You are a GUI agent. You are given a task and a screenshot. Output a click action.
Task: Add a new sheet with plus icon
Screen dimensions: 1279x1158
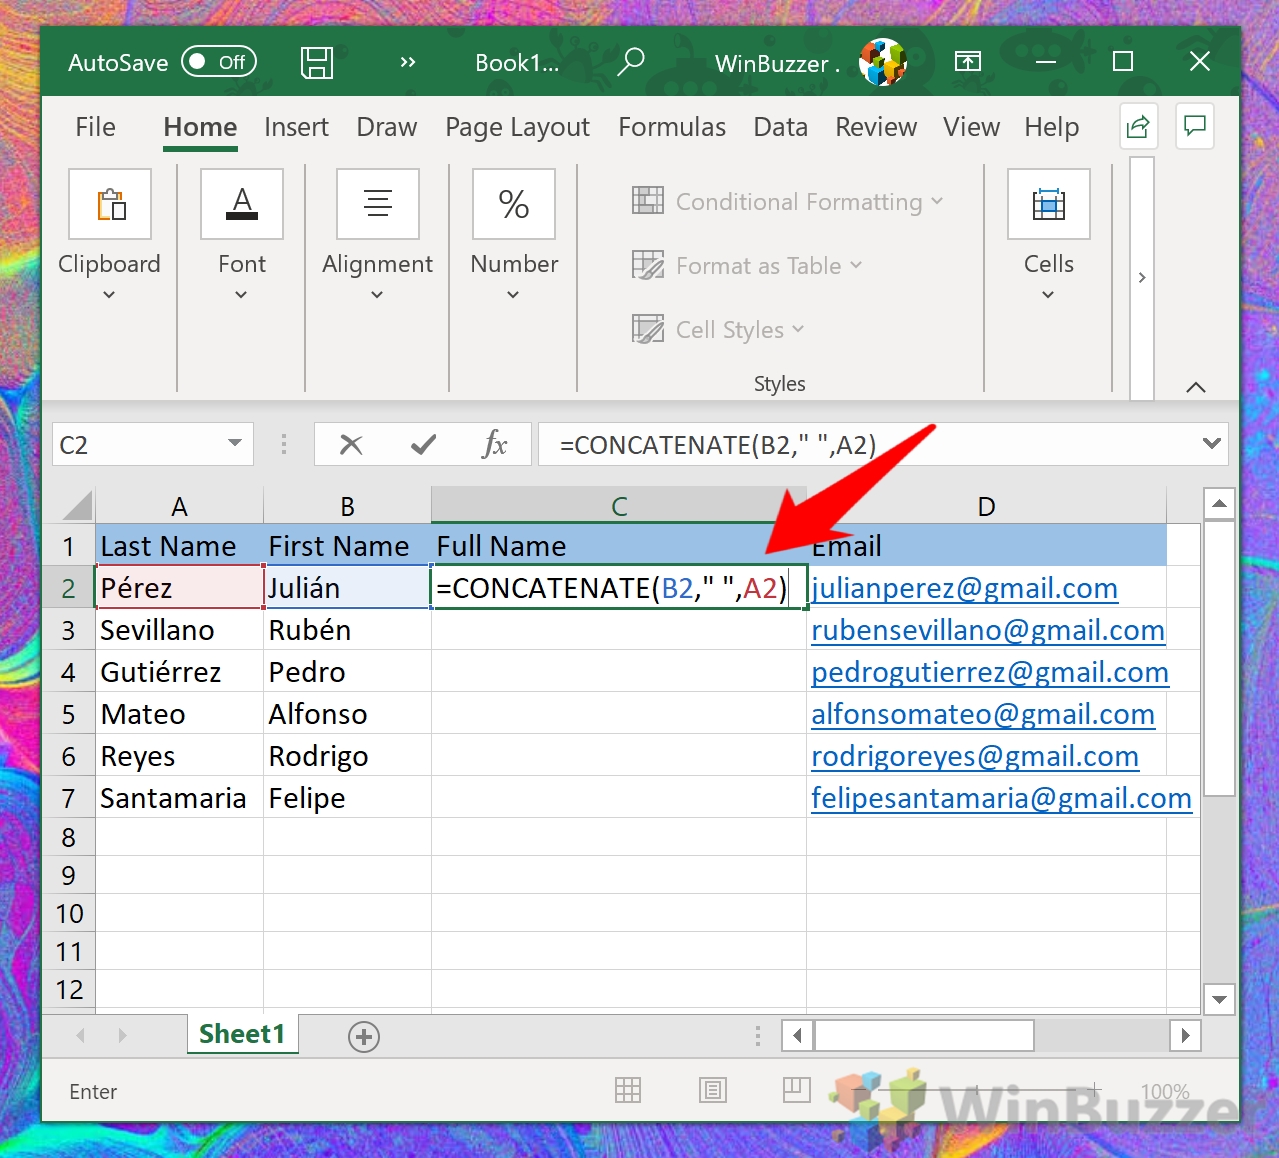point(364,1037)
